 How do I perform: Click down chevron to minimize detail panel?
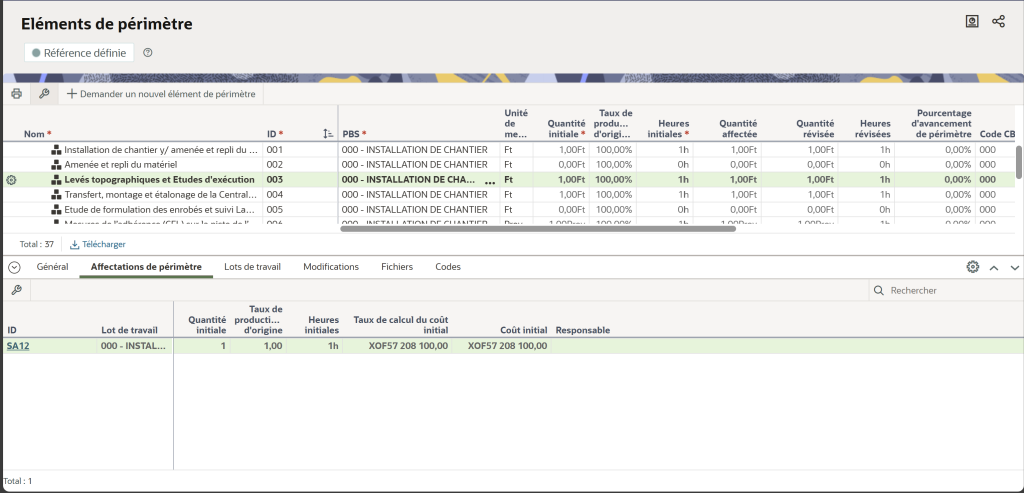pos(1014,267)
